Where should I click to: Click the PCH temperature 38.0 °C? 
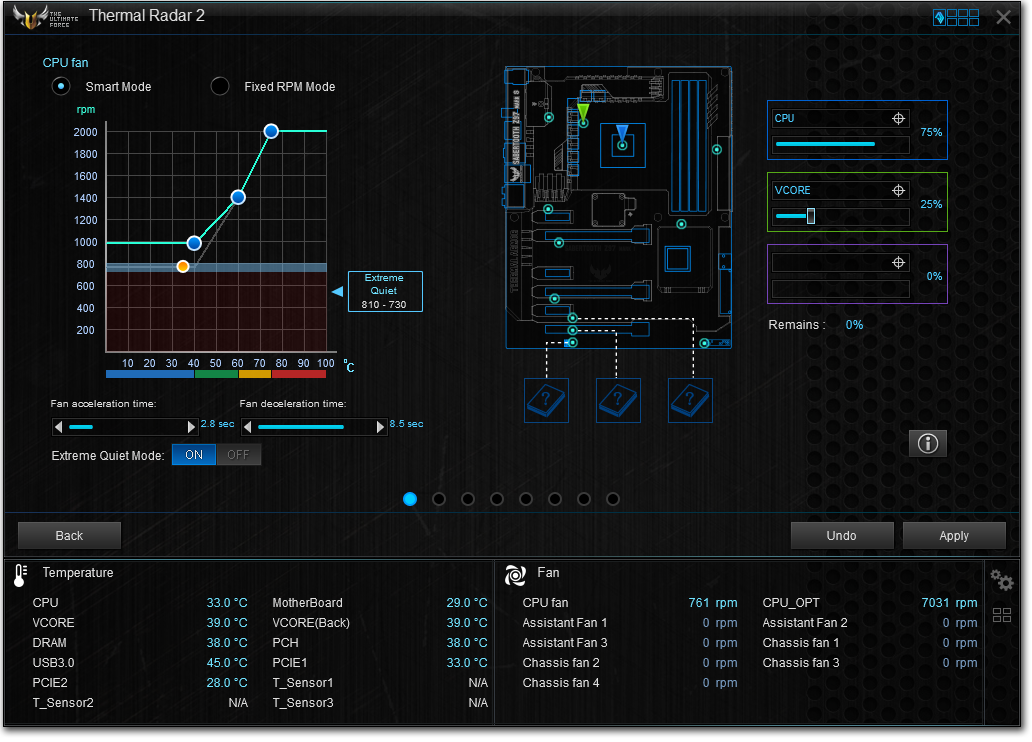467,643
